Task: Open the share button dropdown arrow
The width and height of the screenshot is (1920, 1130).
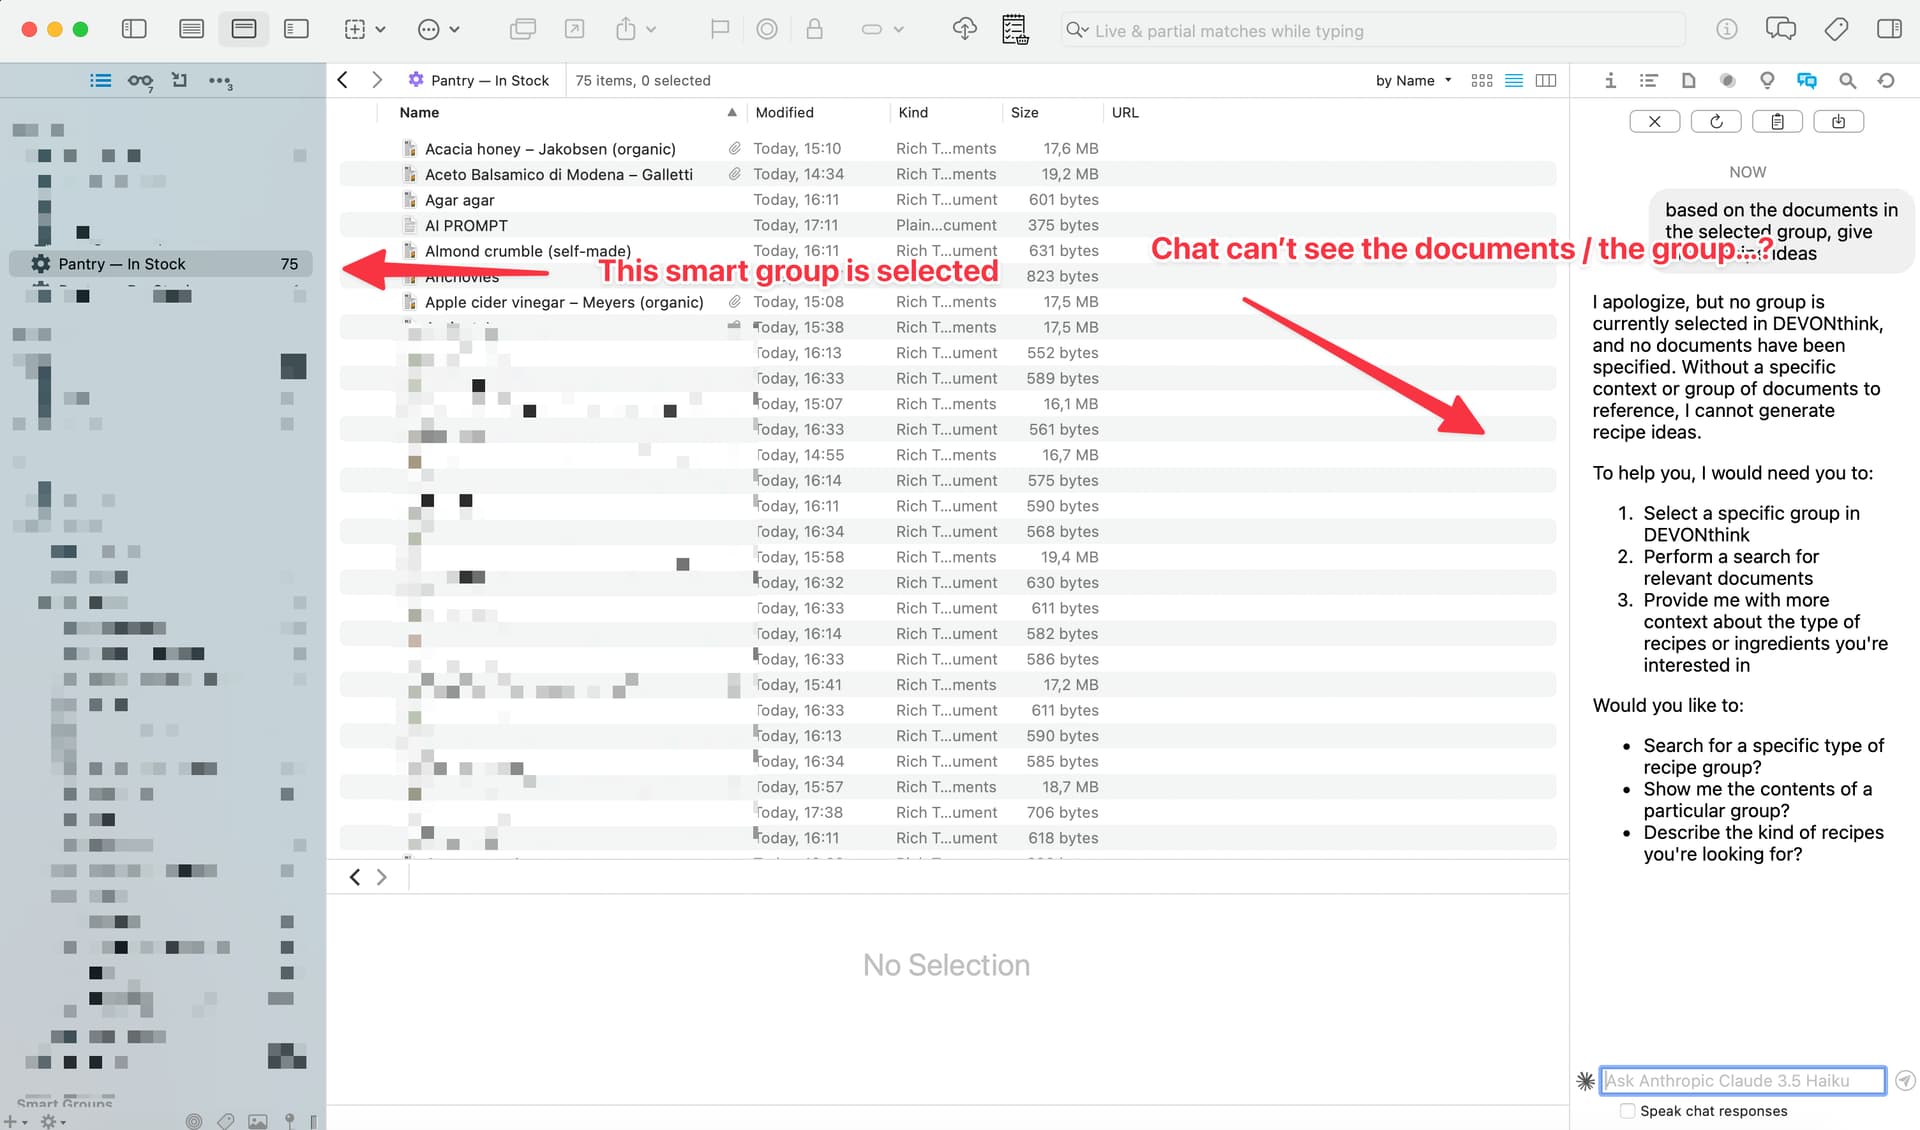Action: point(651,30)
